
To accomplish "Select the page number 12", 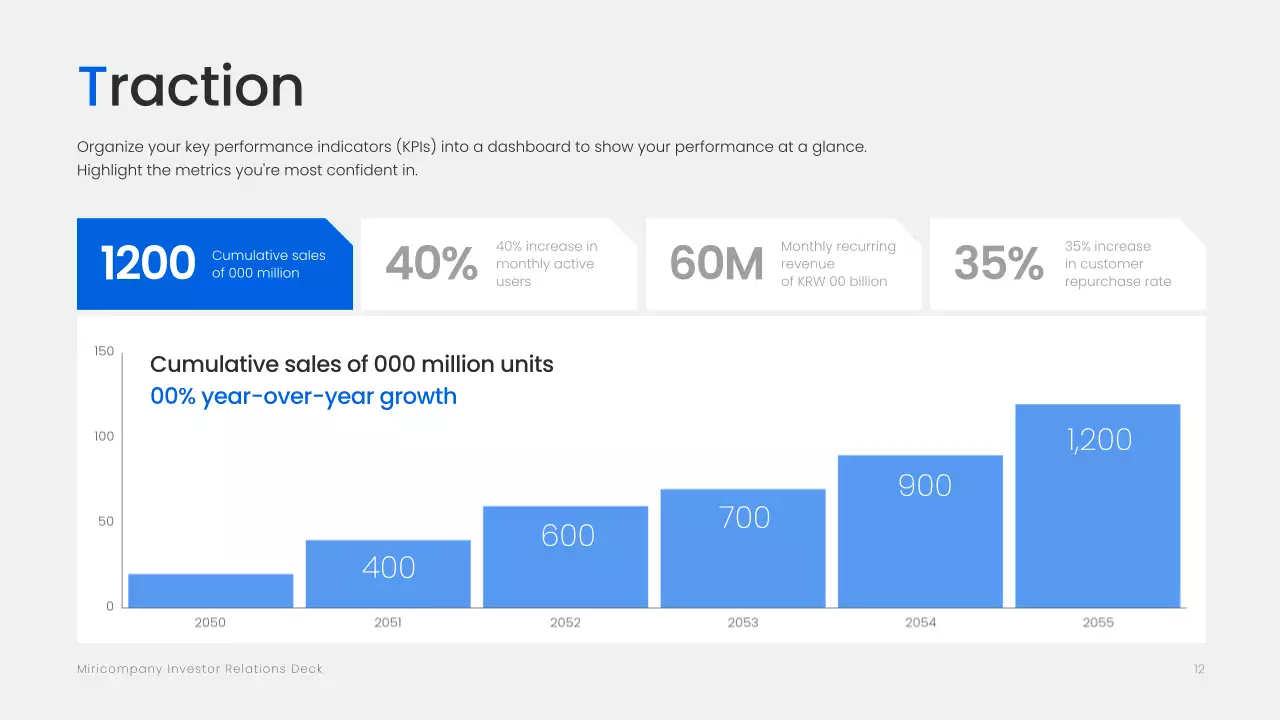I will pos(1199,668).
